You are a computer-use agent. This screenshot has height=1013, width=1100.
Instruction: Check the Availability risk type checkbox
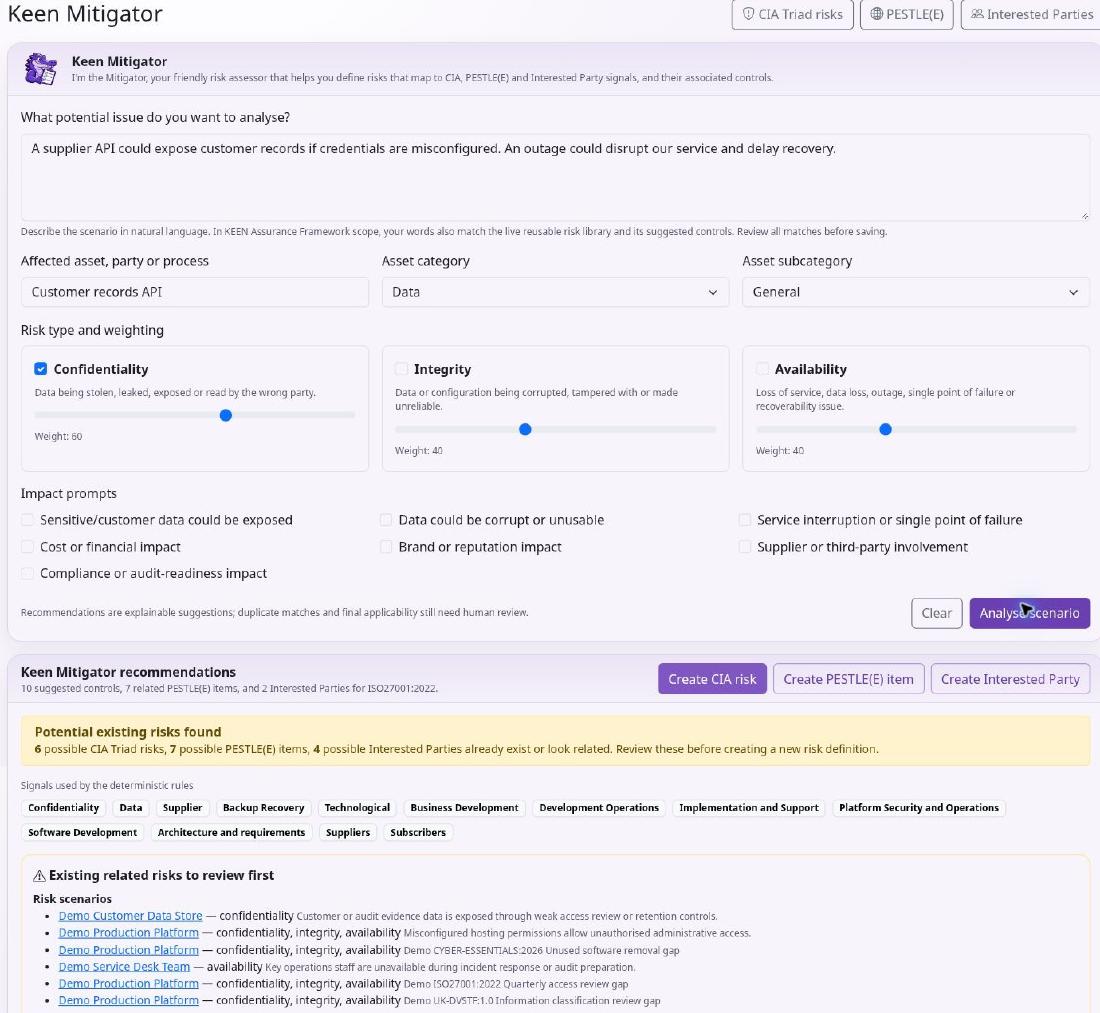coord(762,369)
